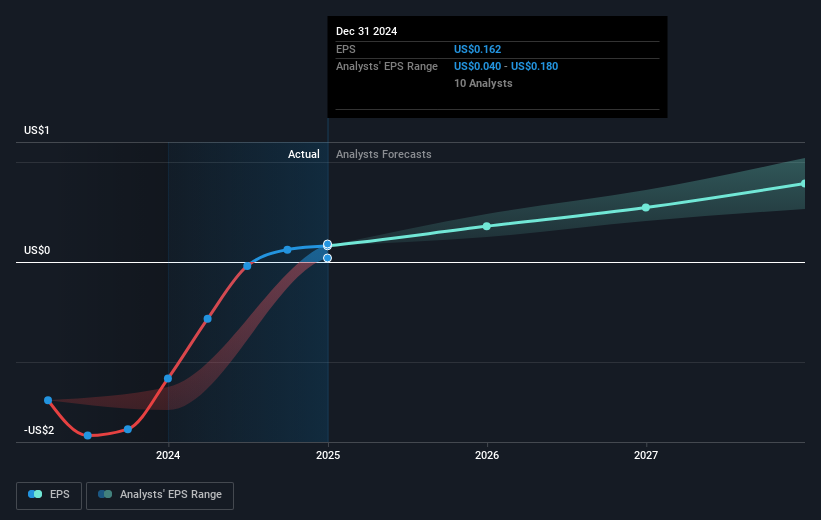Viewport: 821px width, 520px height.
Task: Click the EPS point left of the 2024 gridline
Action: 128,429
